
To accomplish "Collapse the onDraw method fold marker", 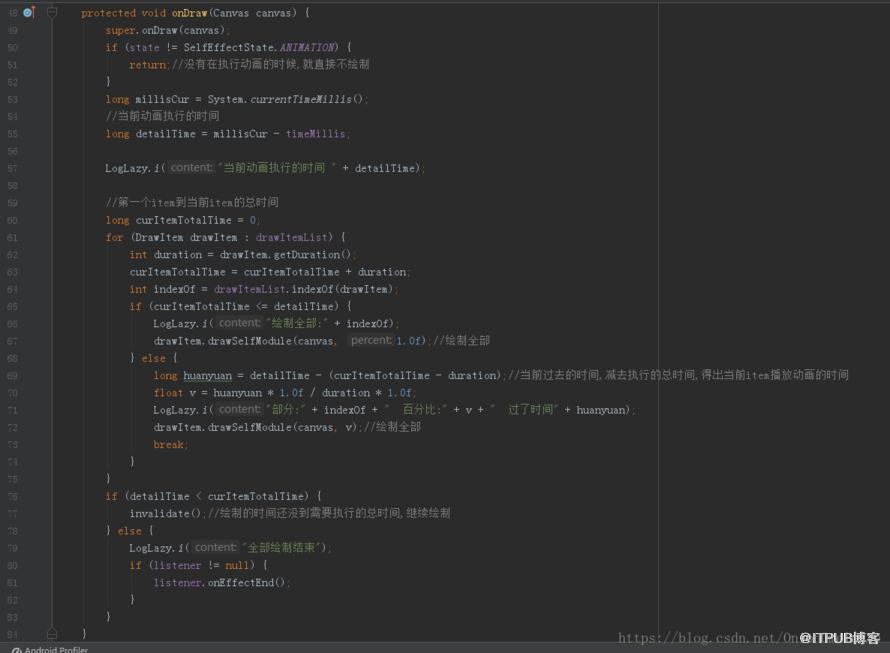I will click(52, 11).
